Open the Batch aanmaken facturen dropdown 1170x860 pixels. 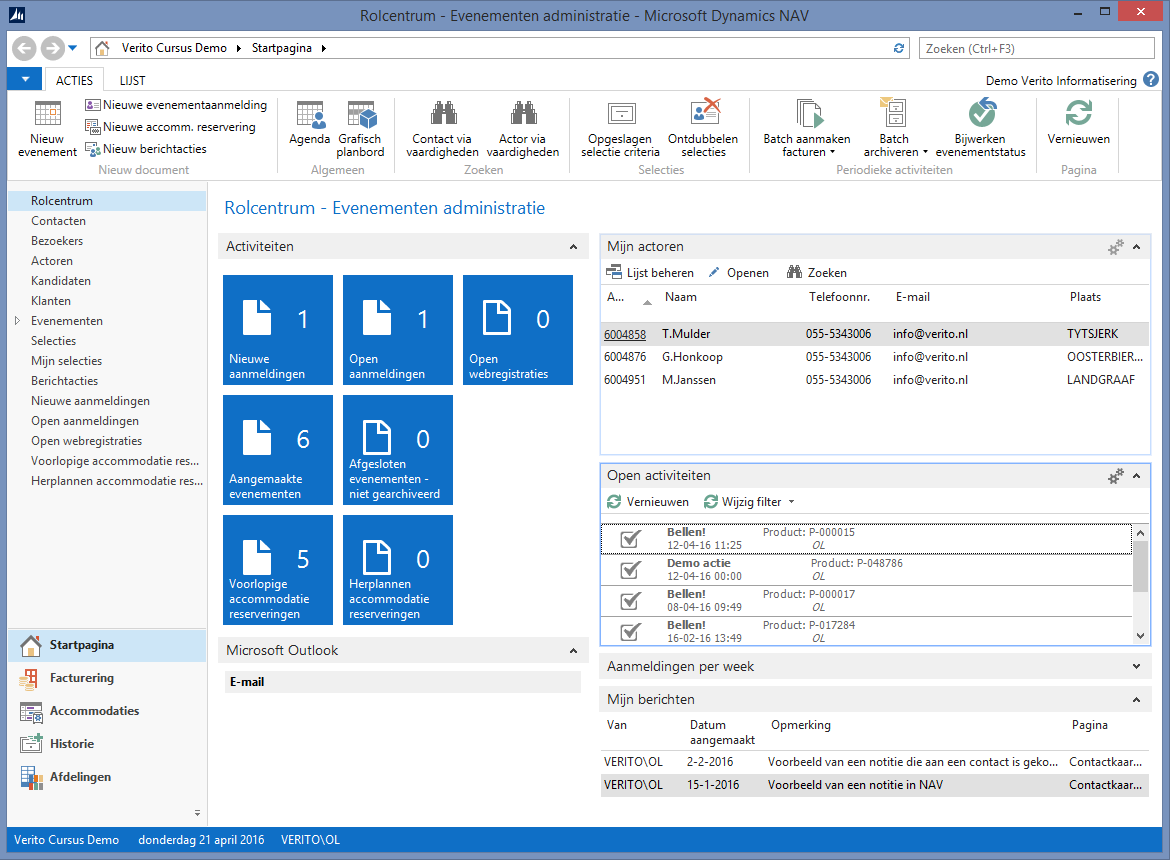coord(807,128)
